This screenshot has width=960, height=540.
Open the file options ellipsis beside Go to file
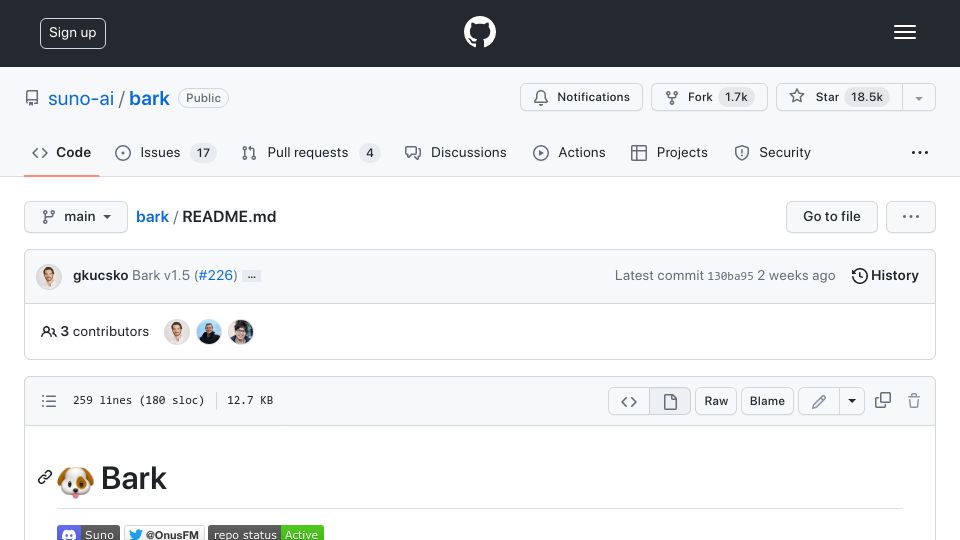(910, 217)
